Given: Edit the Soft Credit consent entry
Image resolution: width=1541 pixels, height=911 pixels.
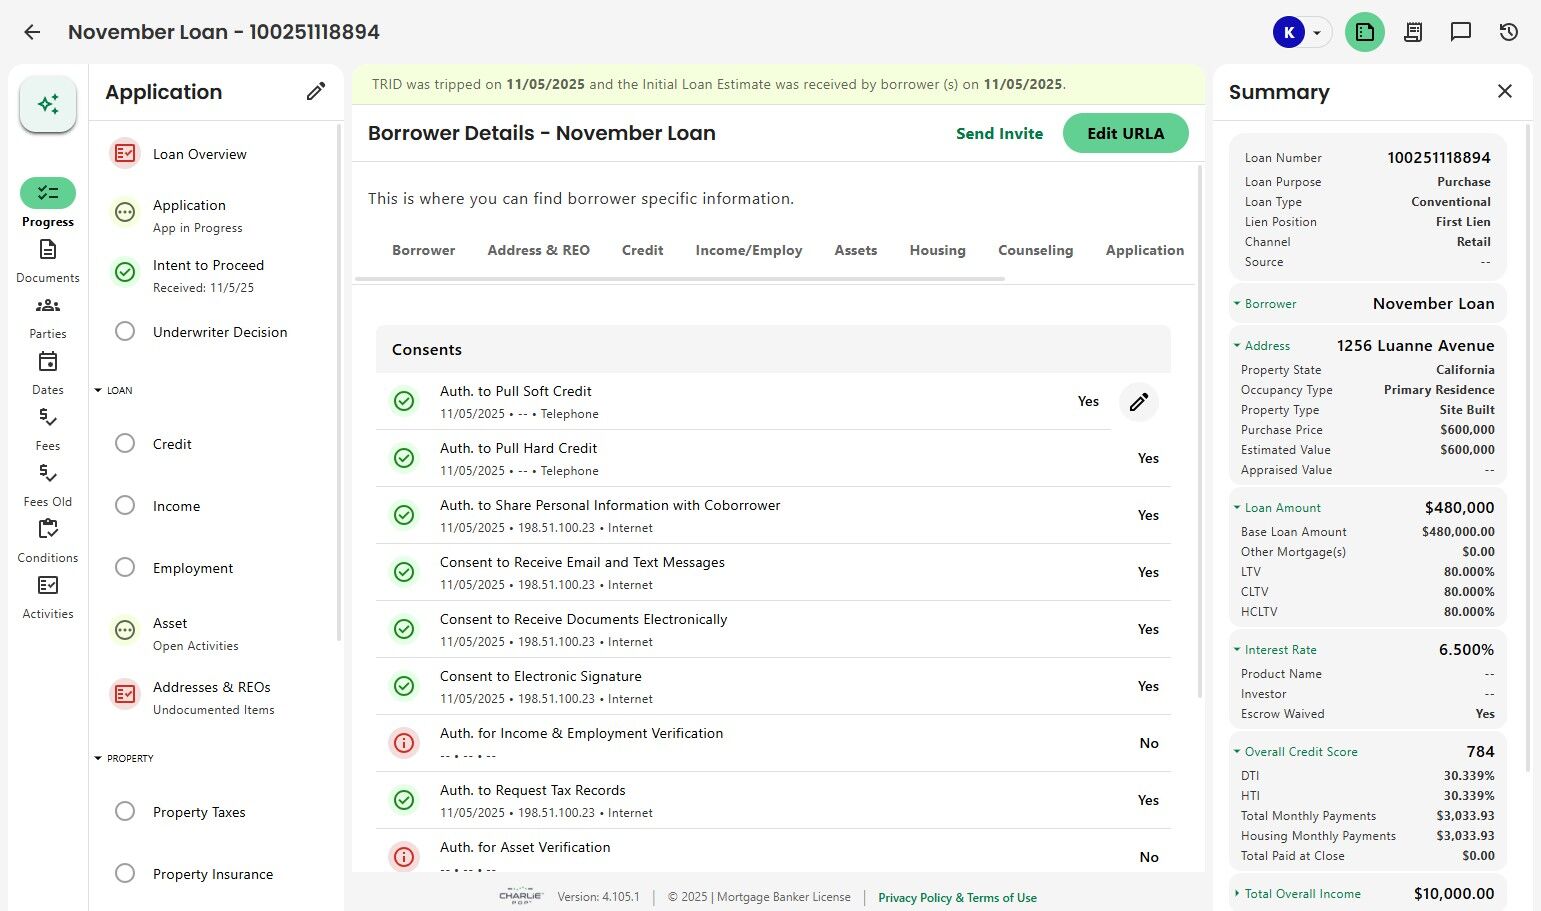Looking at the screenshot, I should click(1138, 402).
